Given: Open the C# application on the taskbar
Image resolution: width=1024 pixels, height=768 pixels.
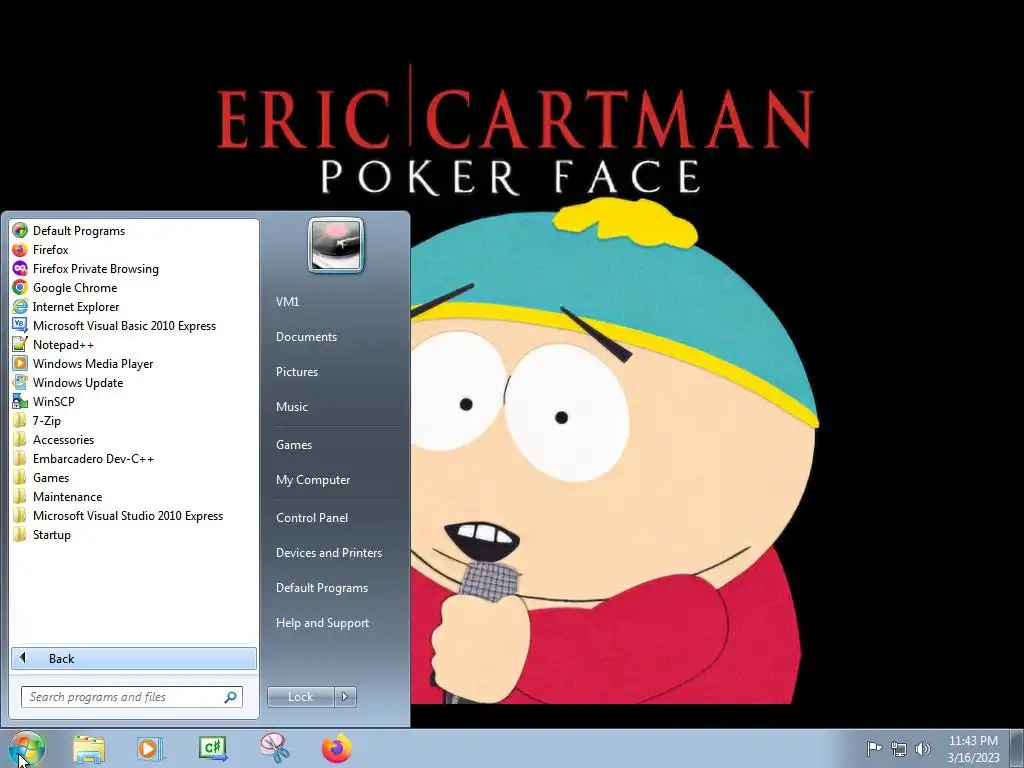Looking at the screenshot, I should pyautogui.click(x=213, y=749).
